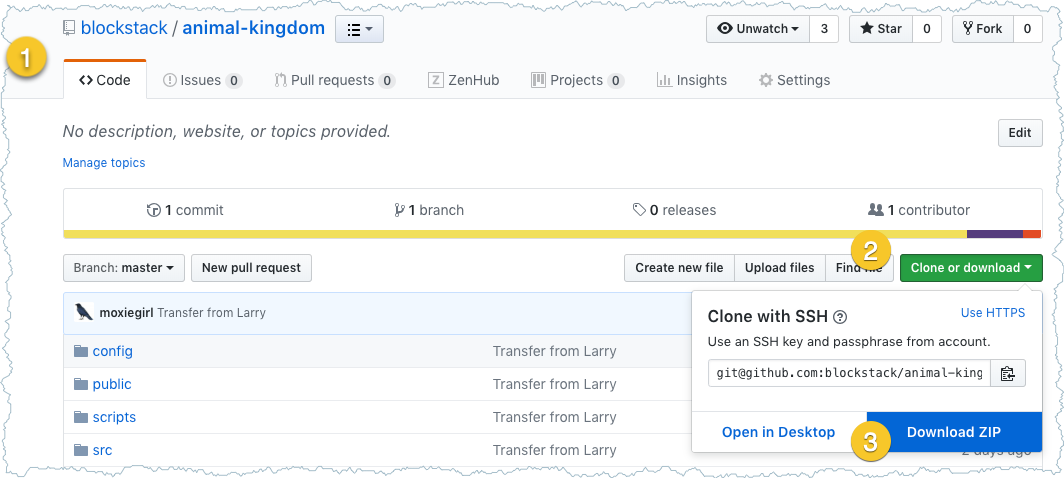This screenshot has width=1064, height=478.
Task: Expand the Branch: master selector
Action: 123,268
